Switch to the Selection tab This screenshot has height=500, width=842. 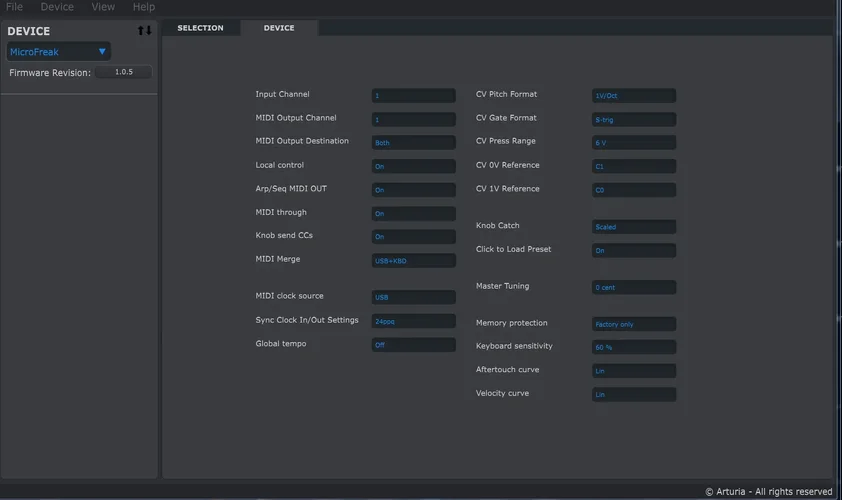200,28
